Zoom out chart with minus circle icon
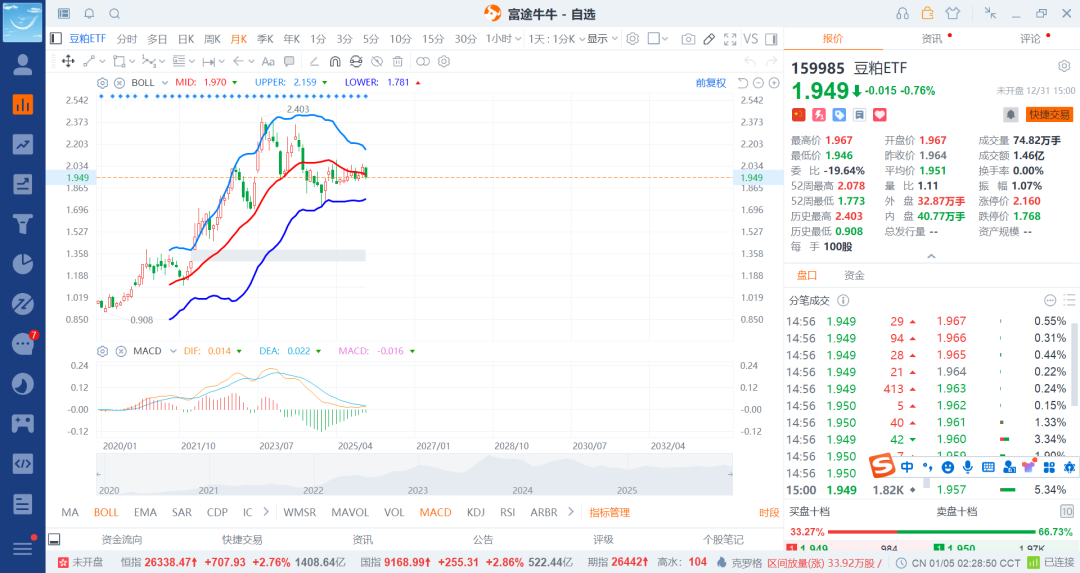Viewport: 1080px width, 573px height. click(x=758, y=83)
